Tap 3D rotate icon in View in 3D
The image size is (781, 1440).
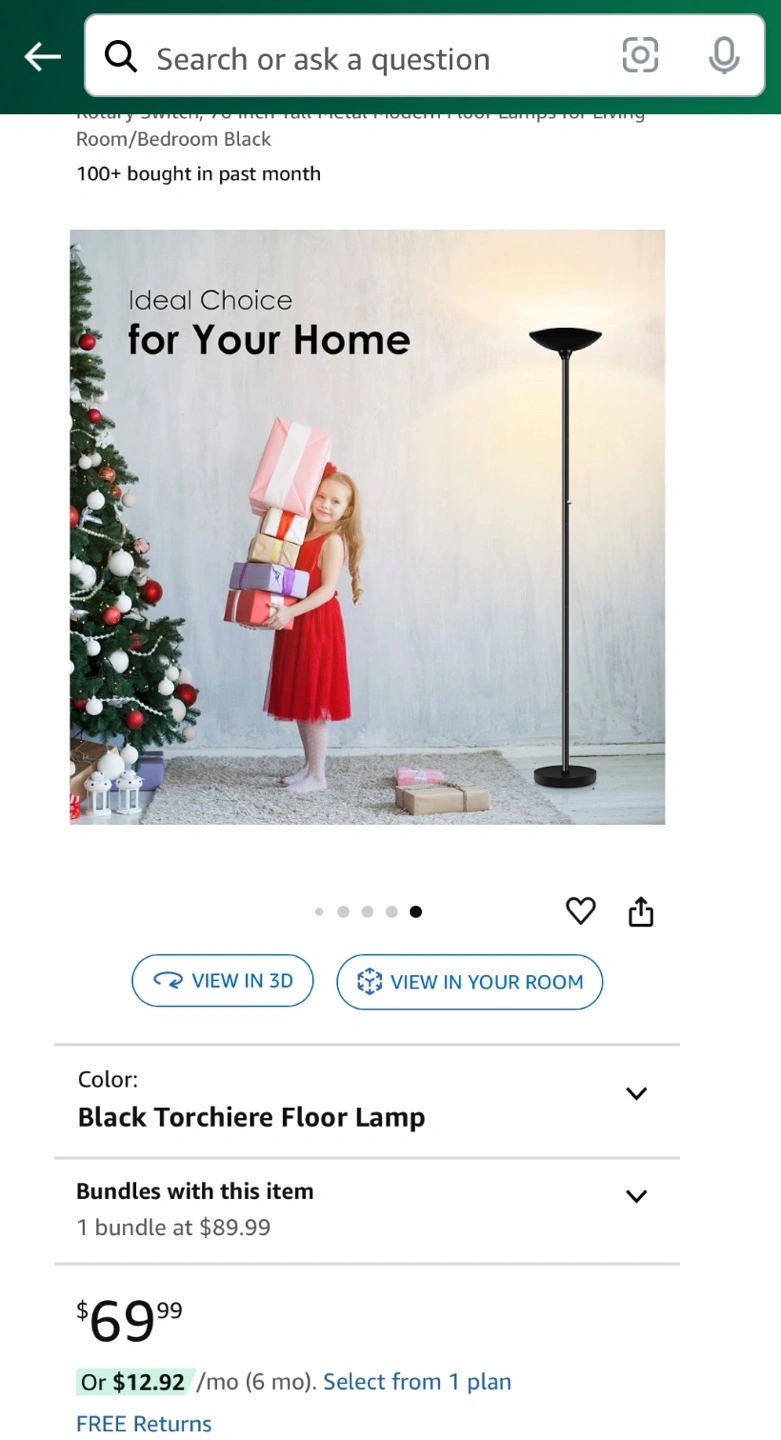(x=167, y=981)
